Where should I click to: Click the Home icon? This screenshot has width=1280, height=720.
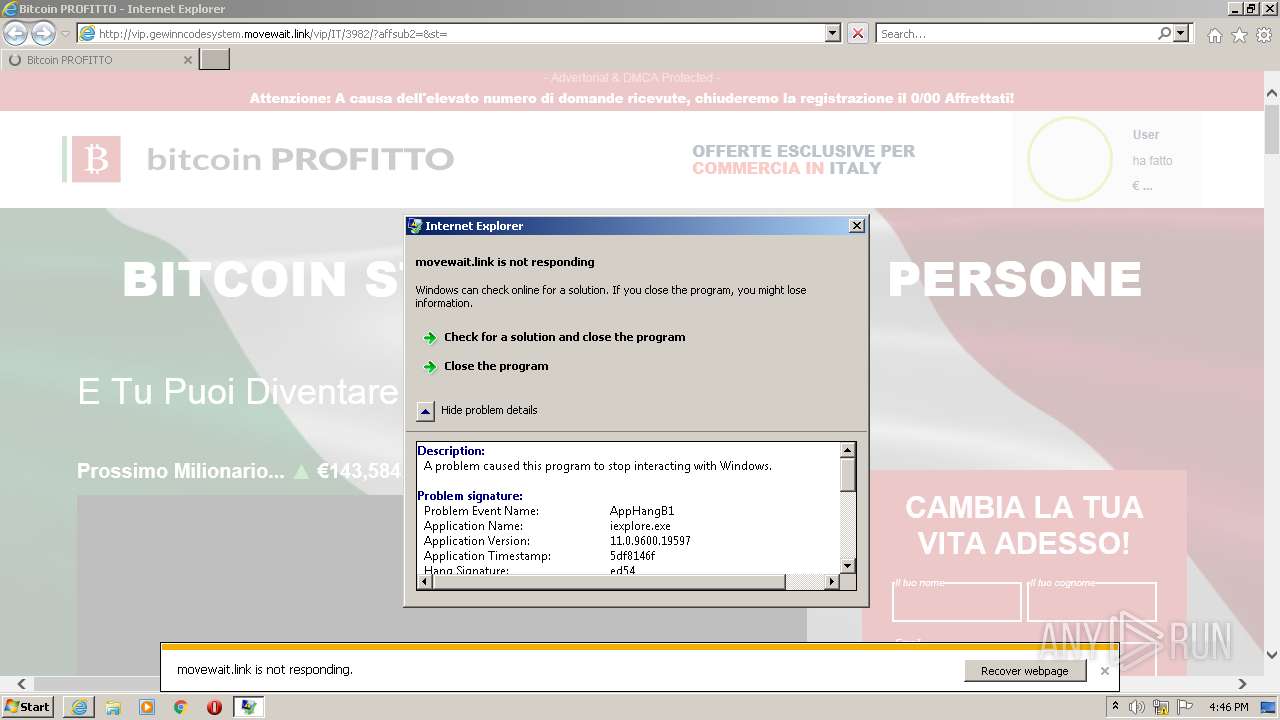coord(1214,35)
